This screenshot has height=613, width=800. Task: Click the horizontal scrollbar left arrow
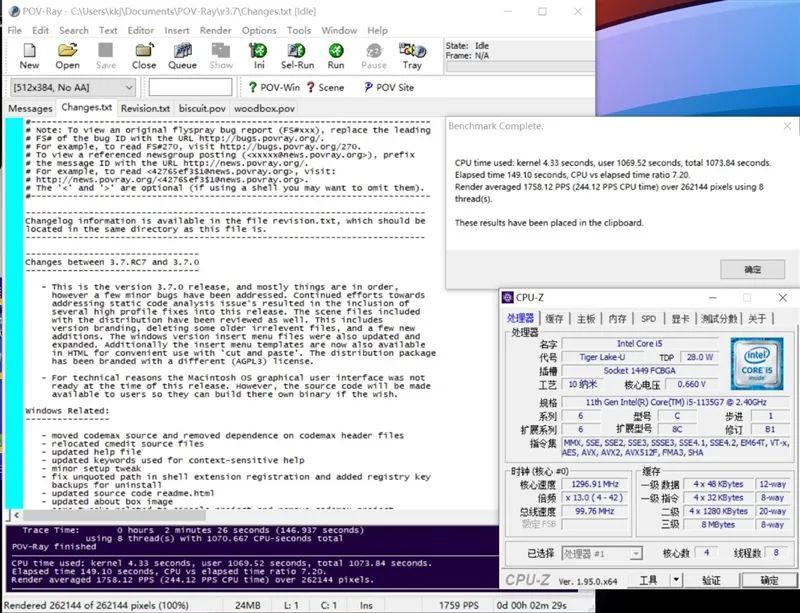[x=16, y=515]
